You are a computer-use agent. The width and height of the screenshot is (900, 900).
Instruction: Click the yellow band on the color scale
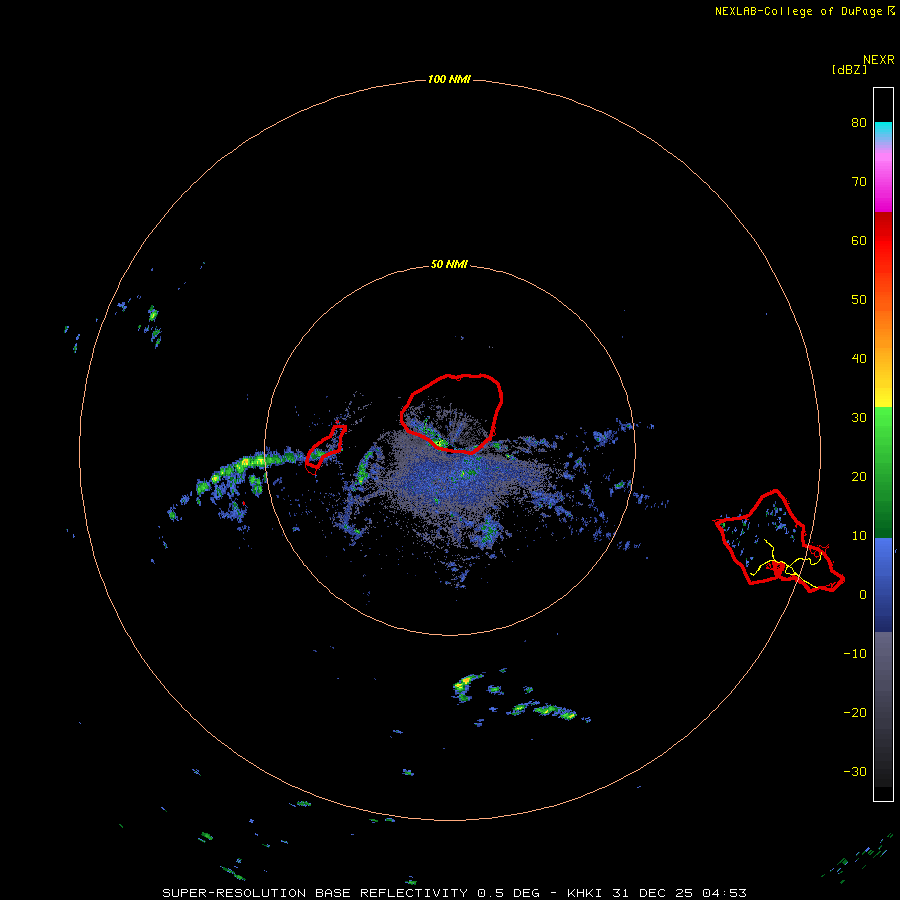coord(883,397)
